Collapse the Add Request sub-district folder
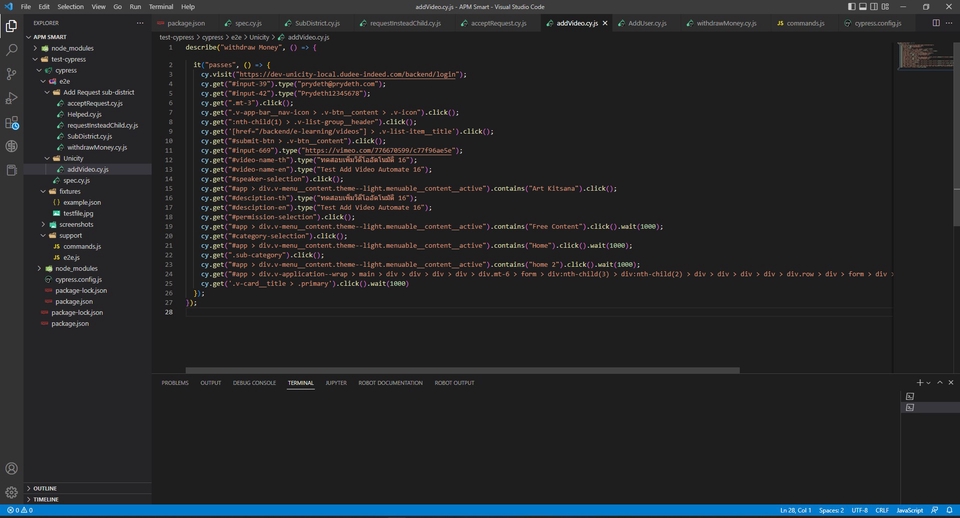The width and height of the screenshot is (960, 518). [47, 92]
